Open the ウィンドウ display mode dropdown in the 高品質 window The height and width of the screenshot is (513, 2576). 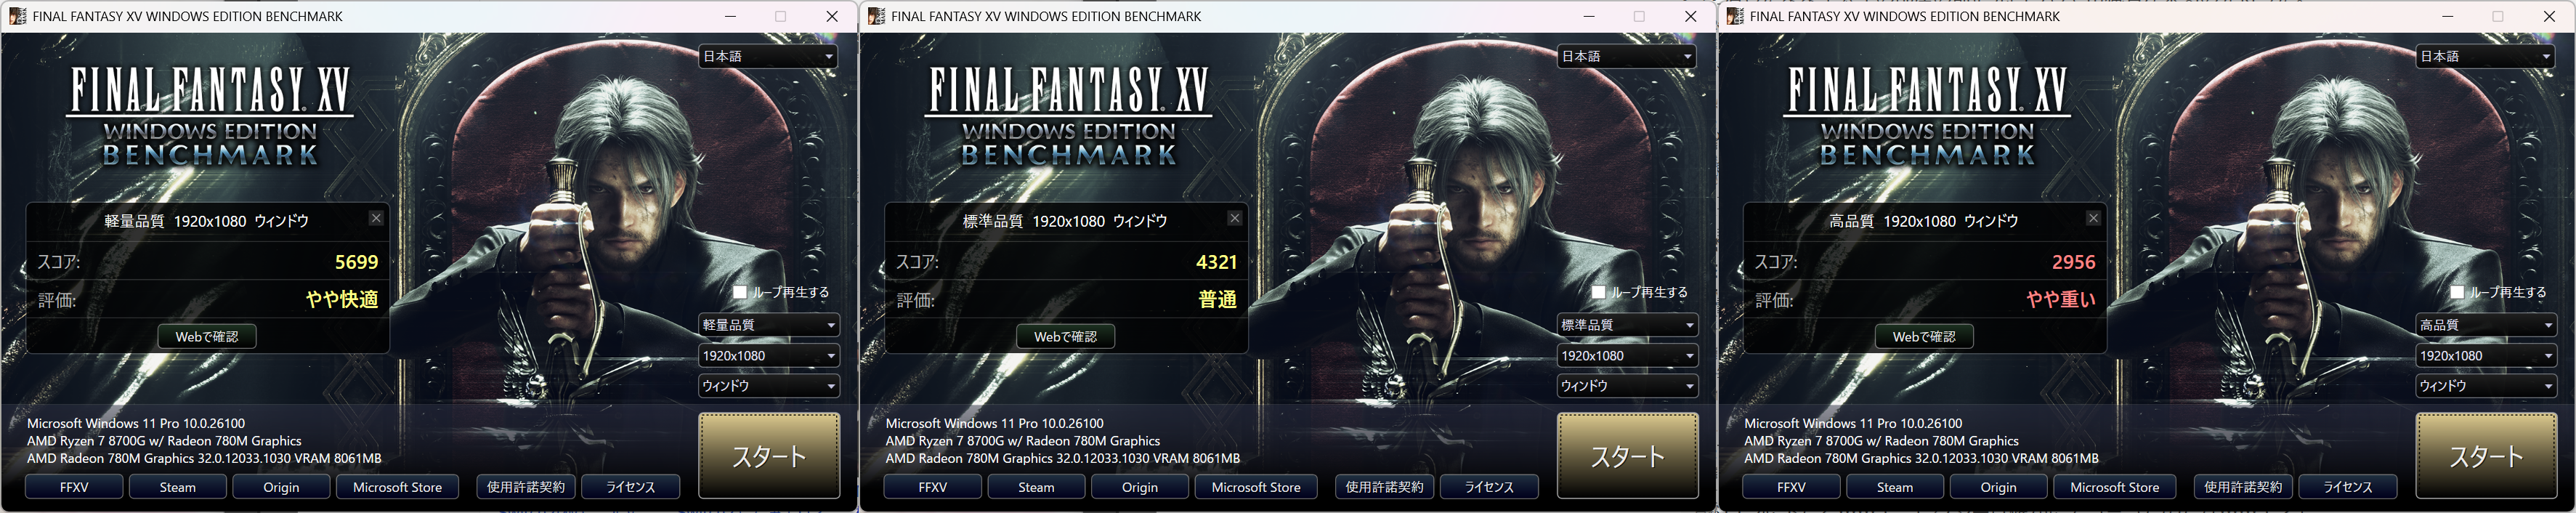point(2485,386)
